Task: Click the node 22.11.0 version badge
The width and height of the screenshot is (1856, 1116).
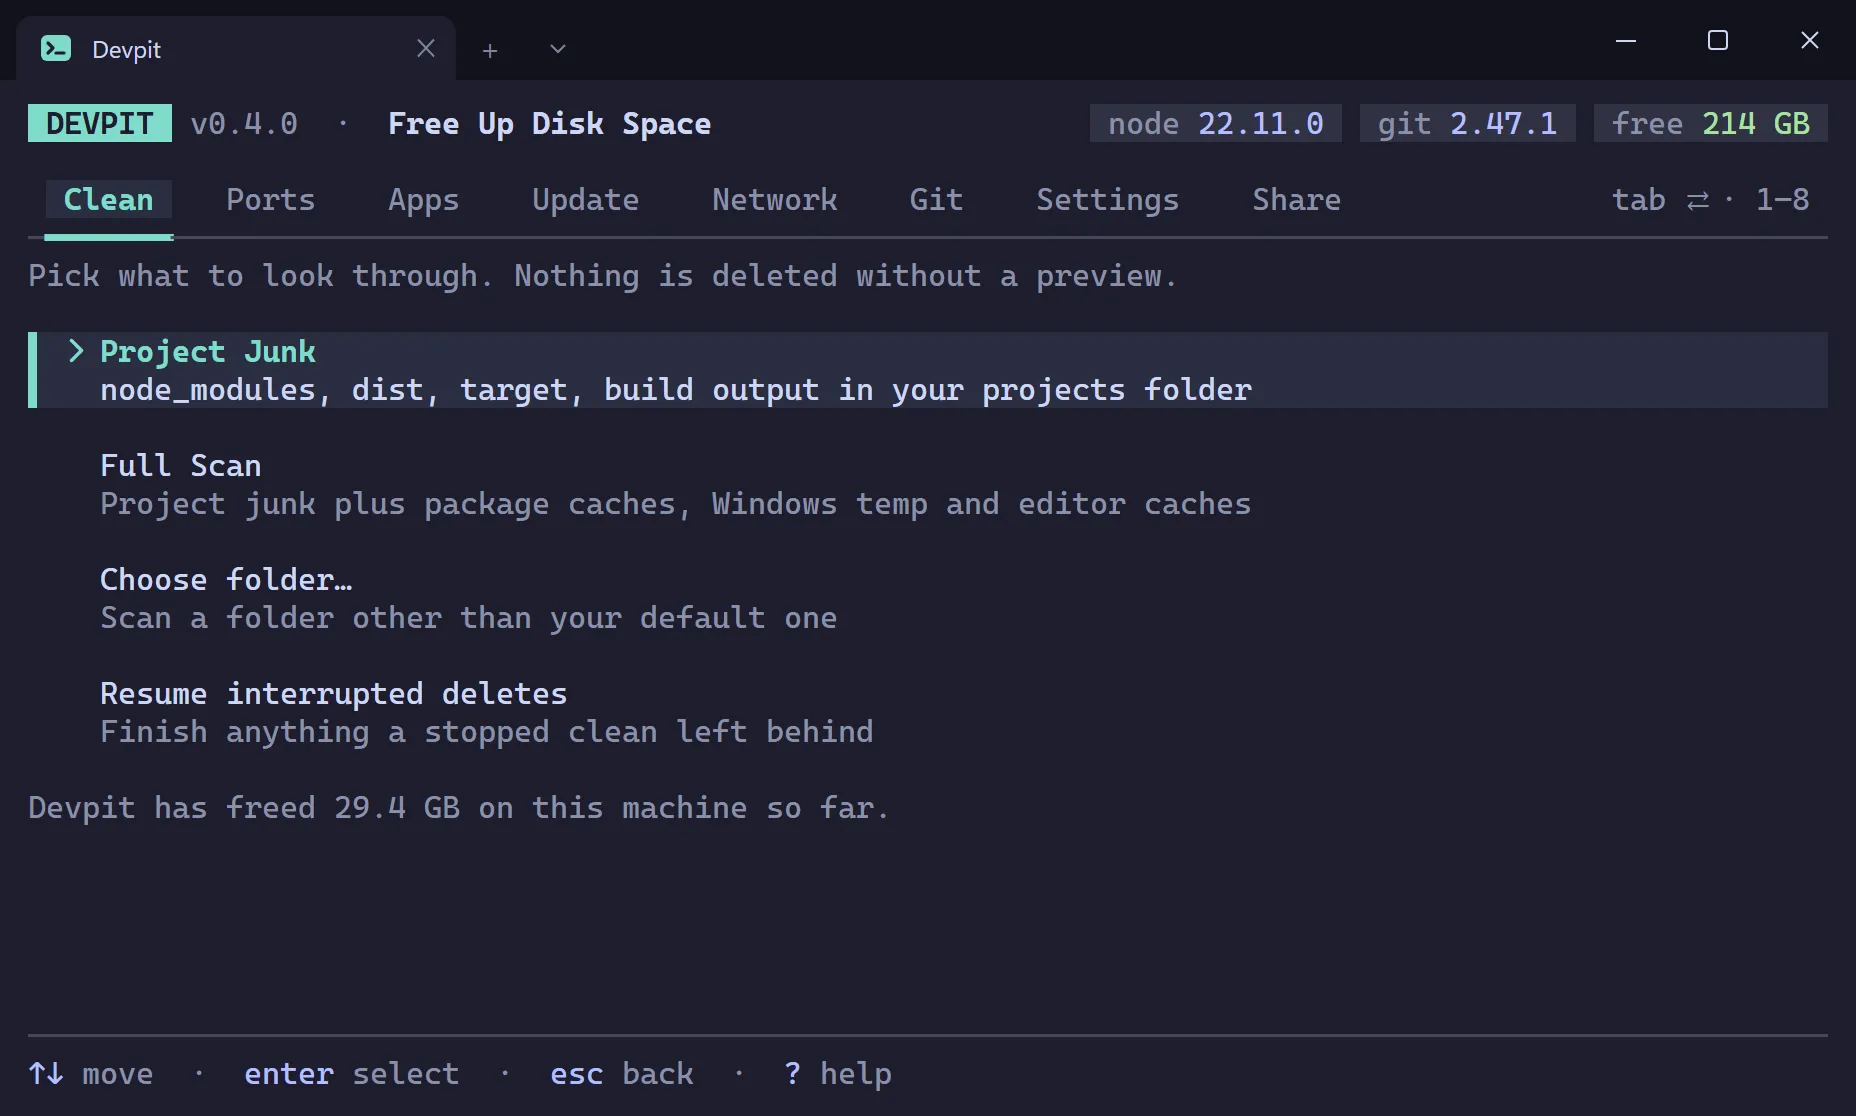Action: pyautogui.click(x=1216, y=123)
